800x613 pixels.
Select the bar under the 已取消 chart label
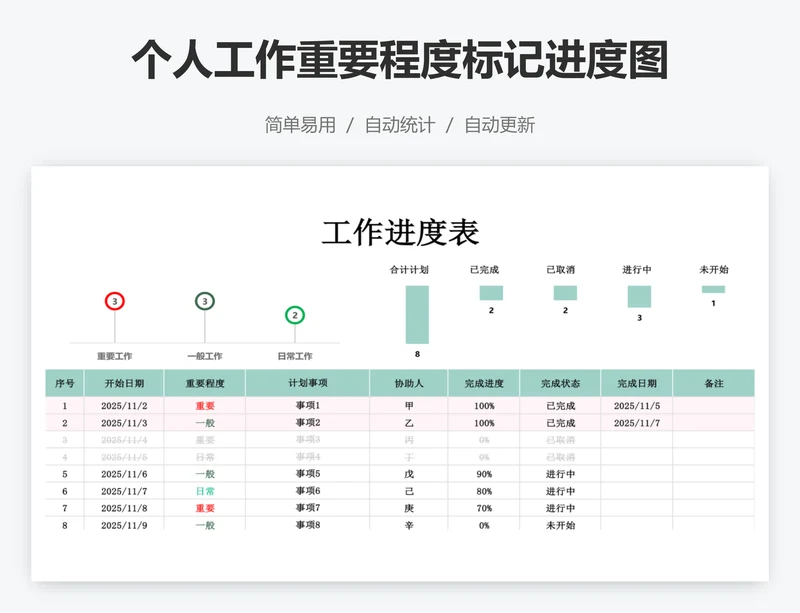(565, 293)
